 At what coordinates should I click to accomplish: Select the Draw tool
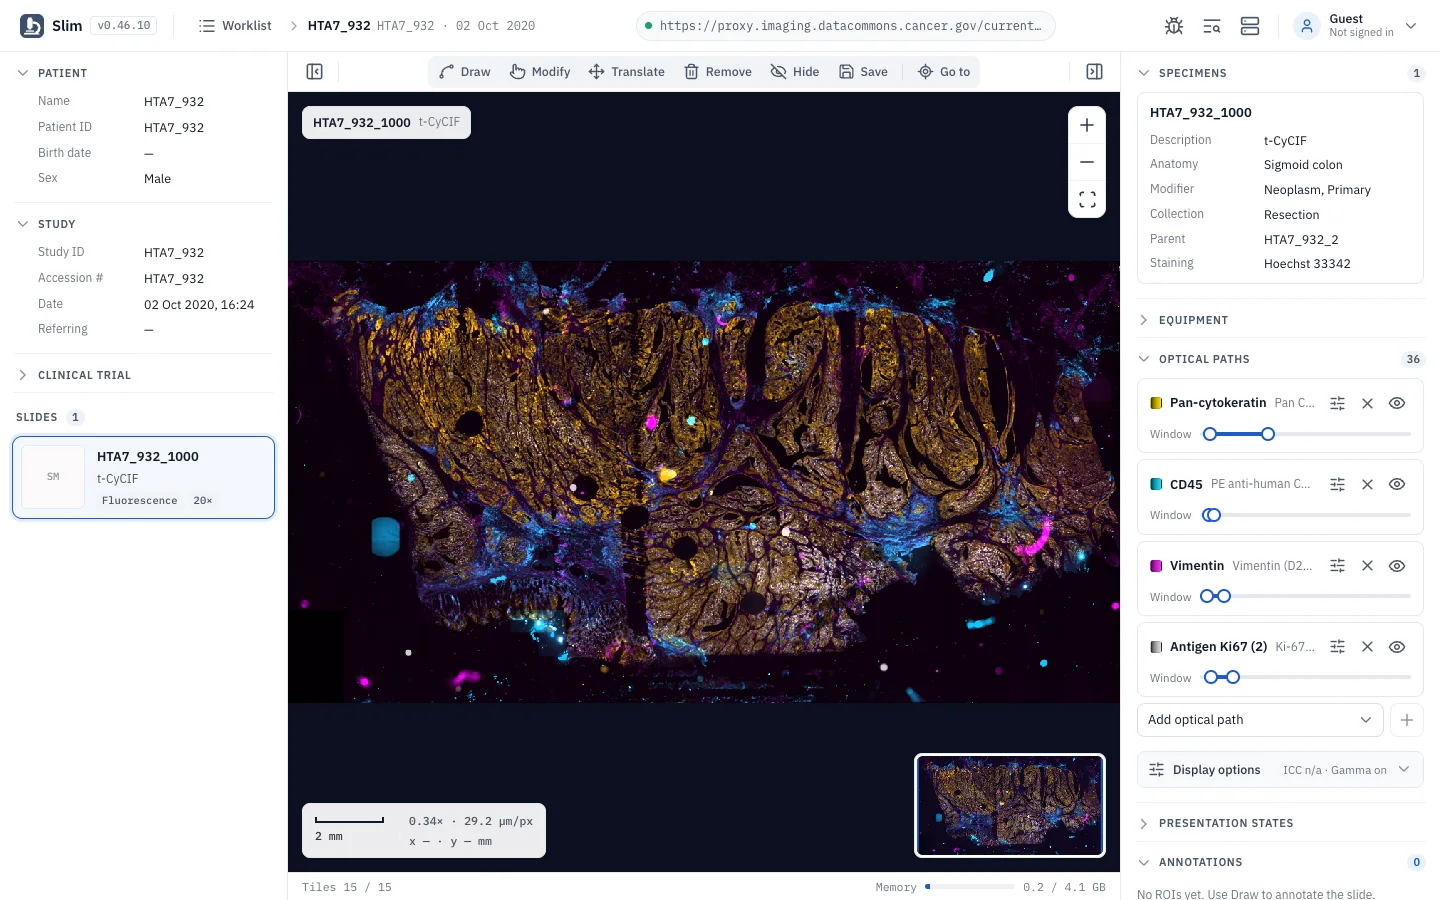pyautogui.click(x=465, y=72)
